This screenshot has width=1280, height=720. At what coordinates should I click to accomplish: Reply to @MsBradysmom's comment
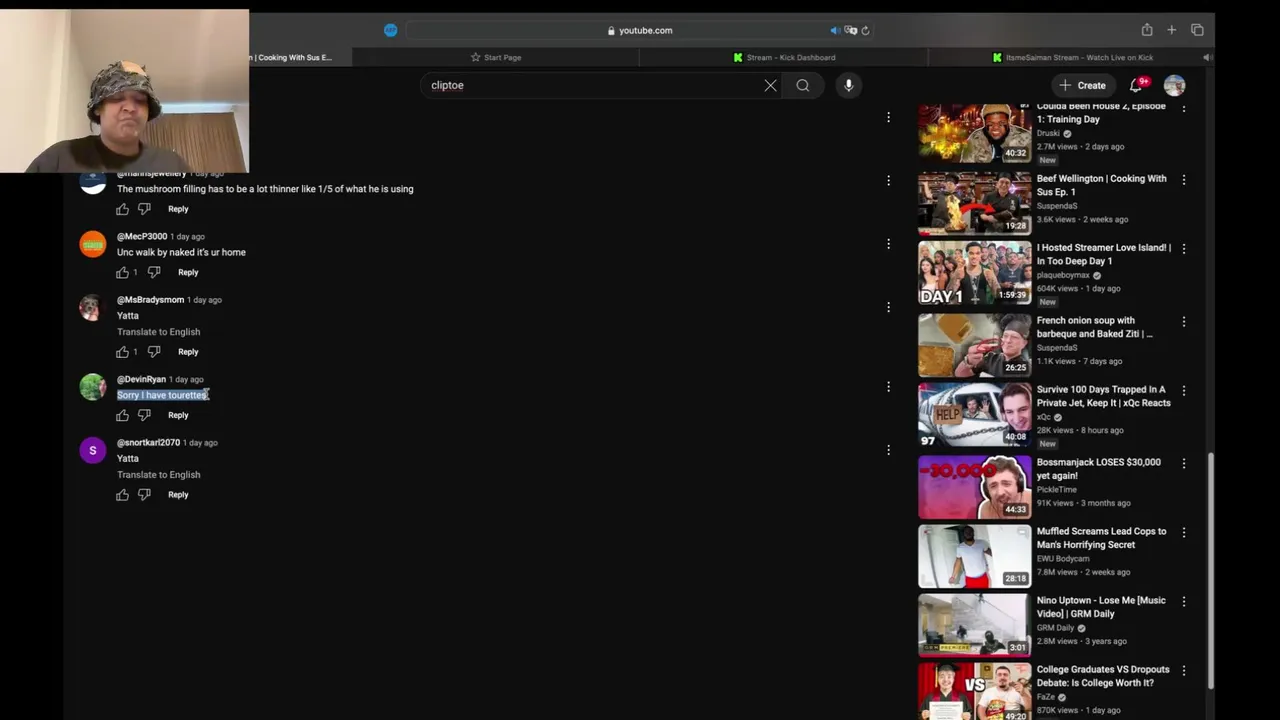pos(188,352)
